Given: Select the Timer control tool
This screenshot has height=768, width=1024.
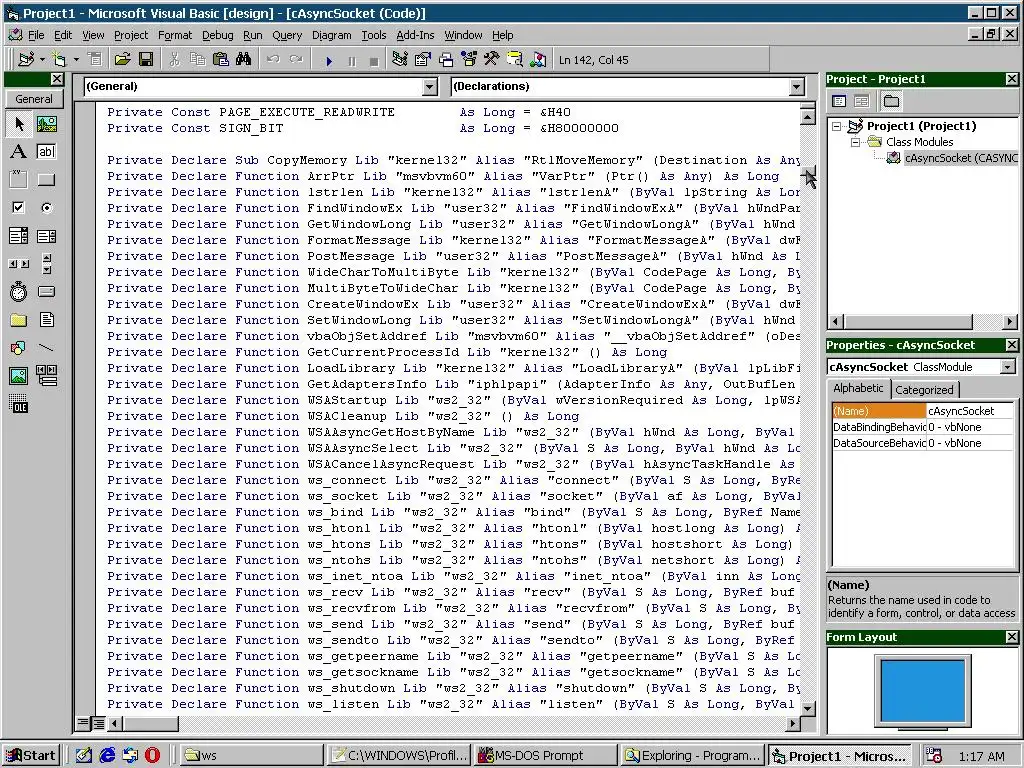Looking at the screenshot, I should [19, 291].
